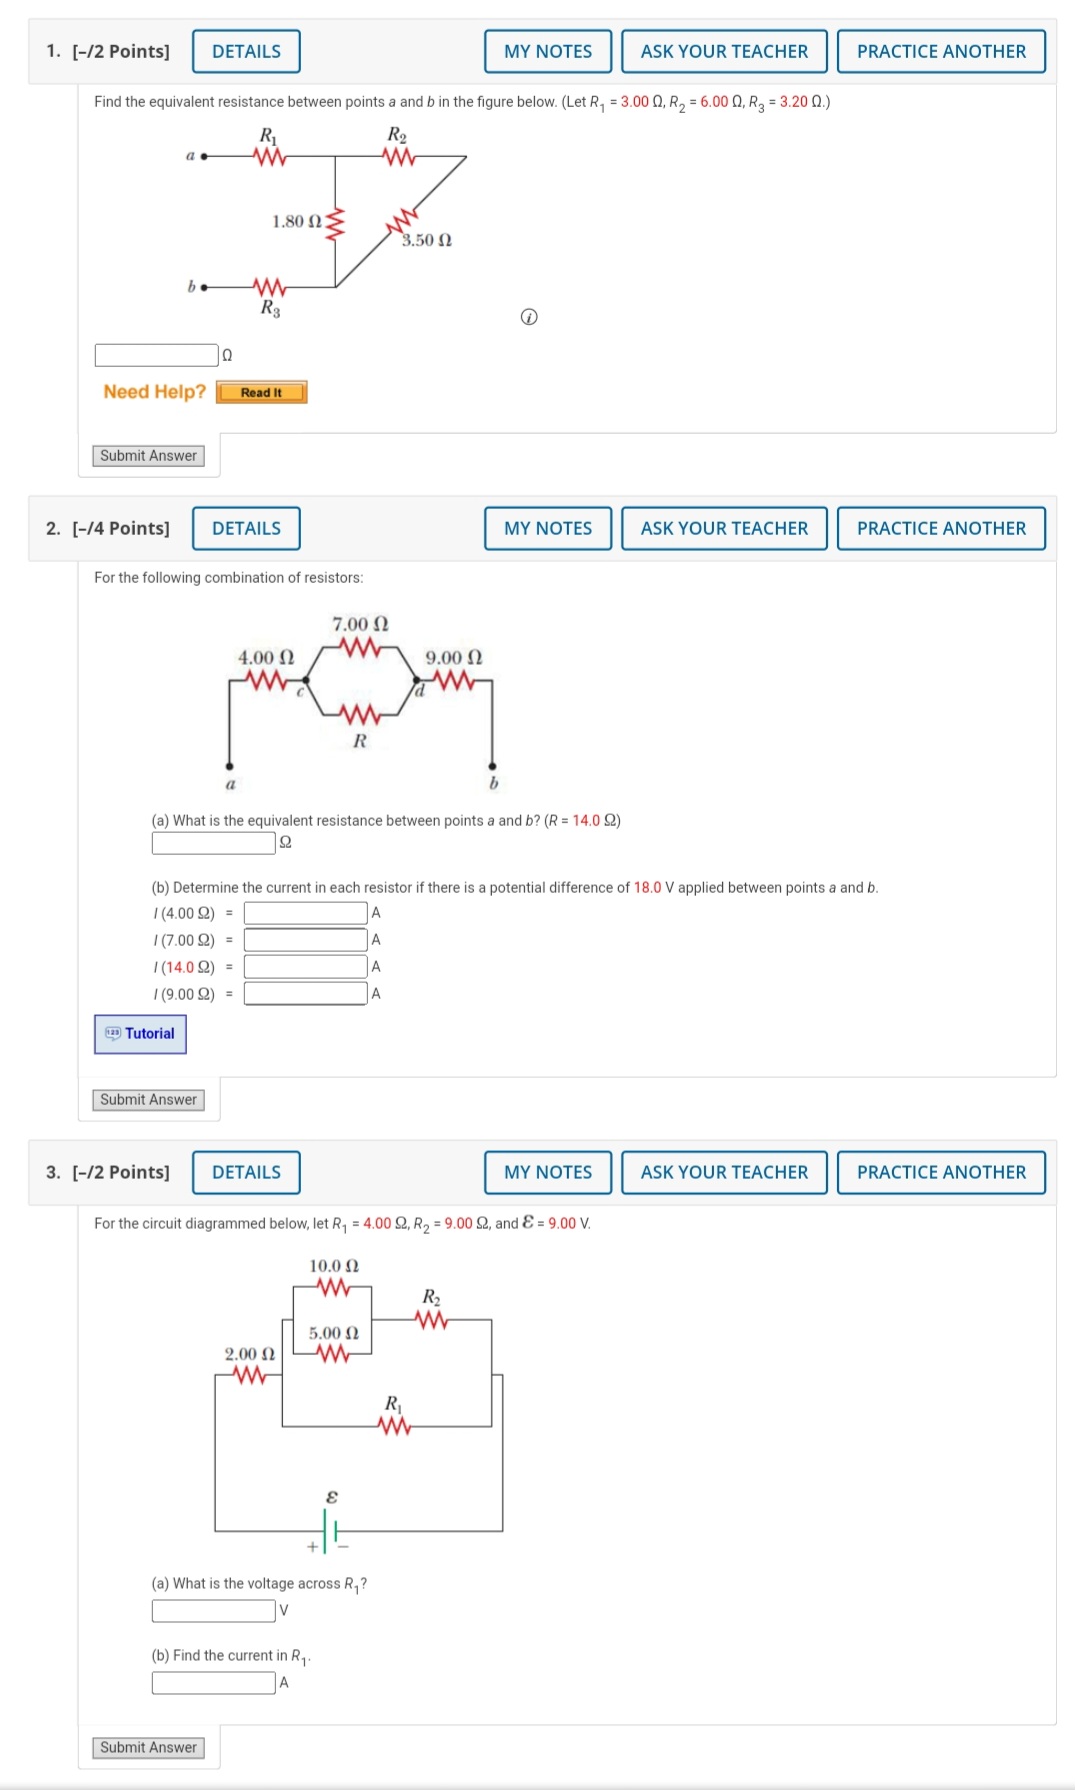
Task: Open PRACTICE ANOTHER for question 2
Action: coord(941,528)
